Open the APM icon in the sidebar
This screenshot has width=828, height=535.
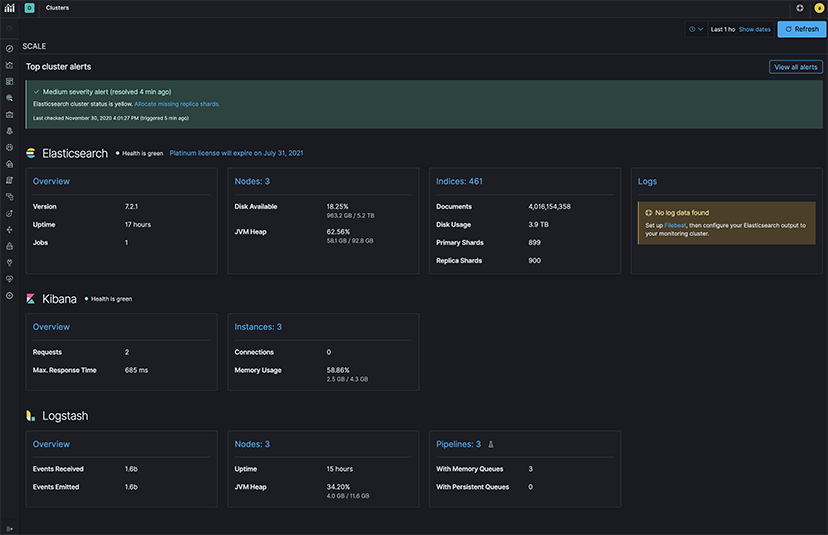tap(10, 196)
